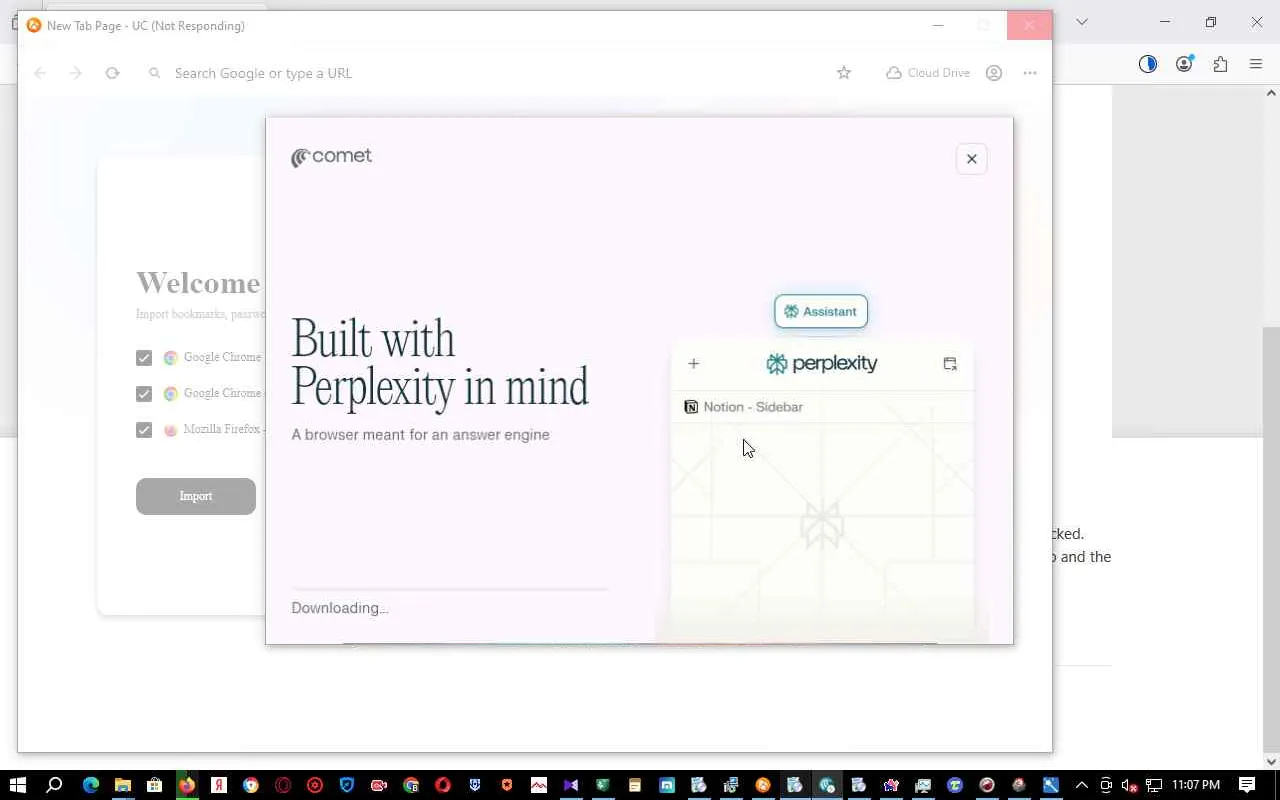Uncheck the first Google Chrome import checkbox
The image size is (1280, 800).
pos(144,358)
